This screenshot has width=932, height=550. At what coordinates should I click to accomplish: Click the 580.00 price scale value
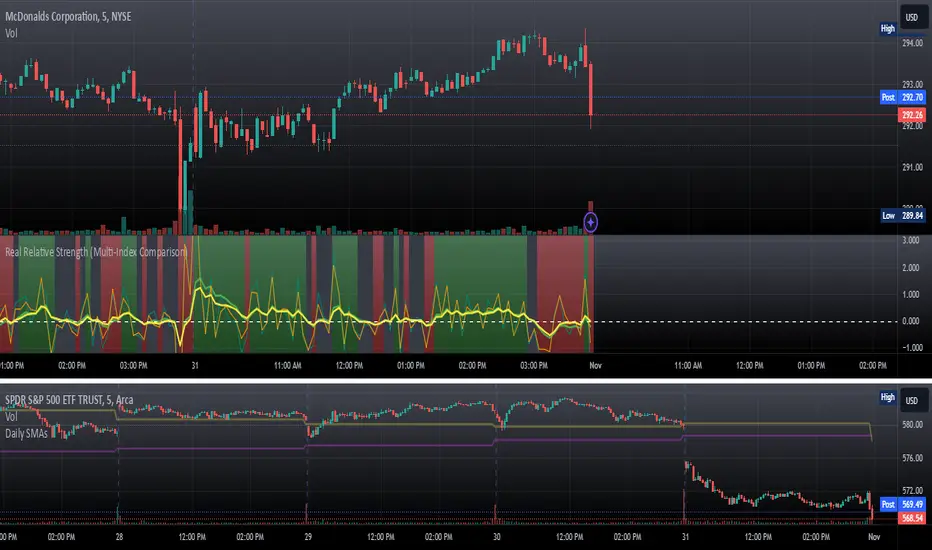pyautogui.click(x=912, y=425)
